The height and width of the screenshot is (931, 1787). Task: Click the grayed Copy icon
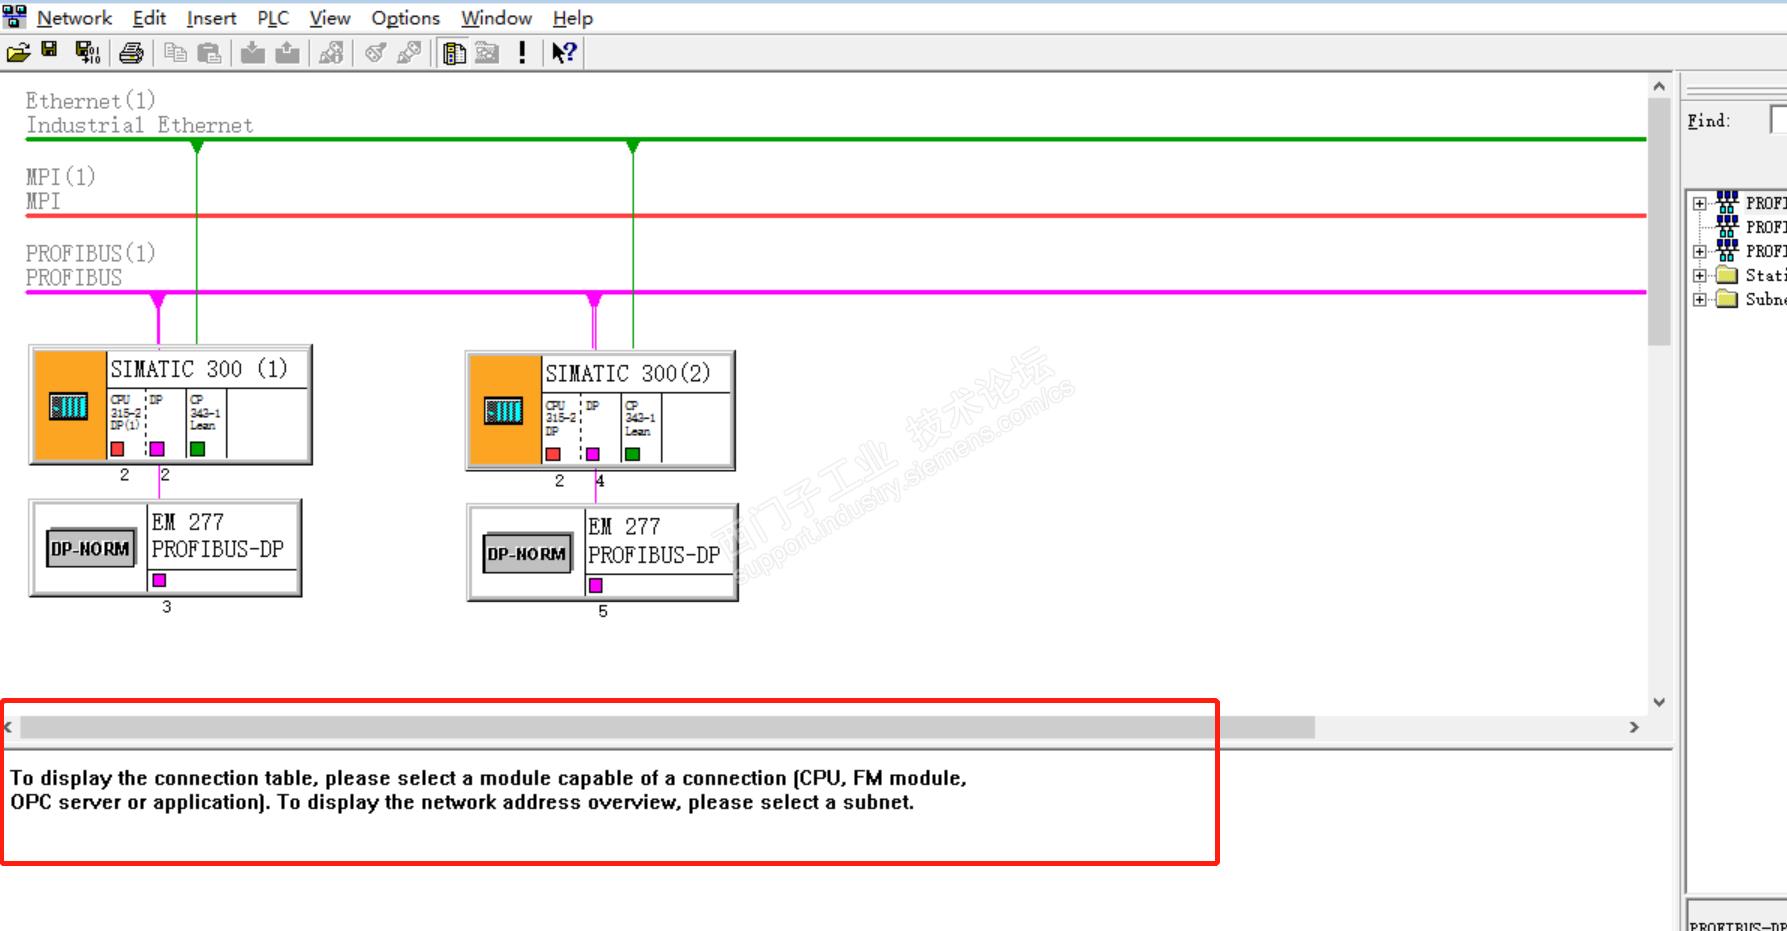point(175,53)
